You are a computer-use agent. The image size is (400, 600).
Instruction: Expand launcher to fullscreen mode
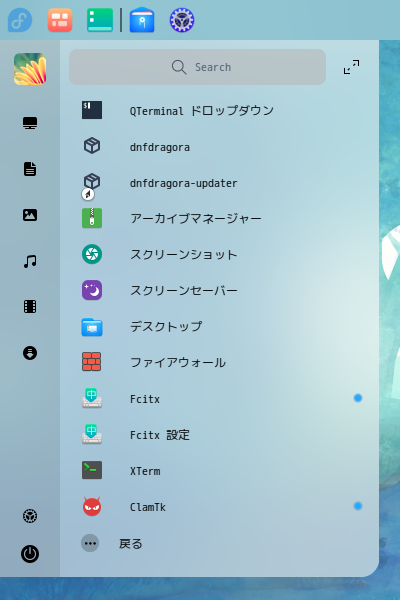click(351, 67)
